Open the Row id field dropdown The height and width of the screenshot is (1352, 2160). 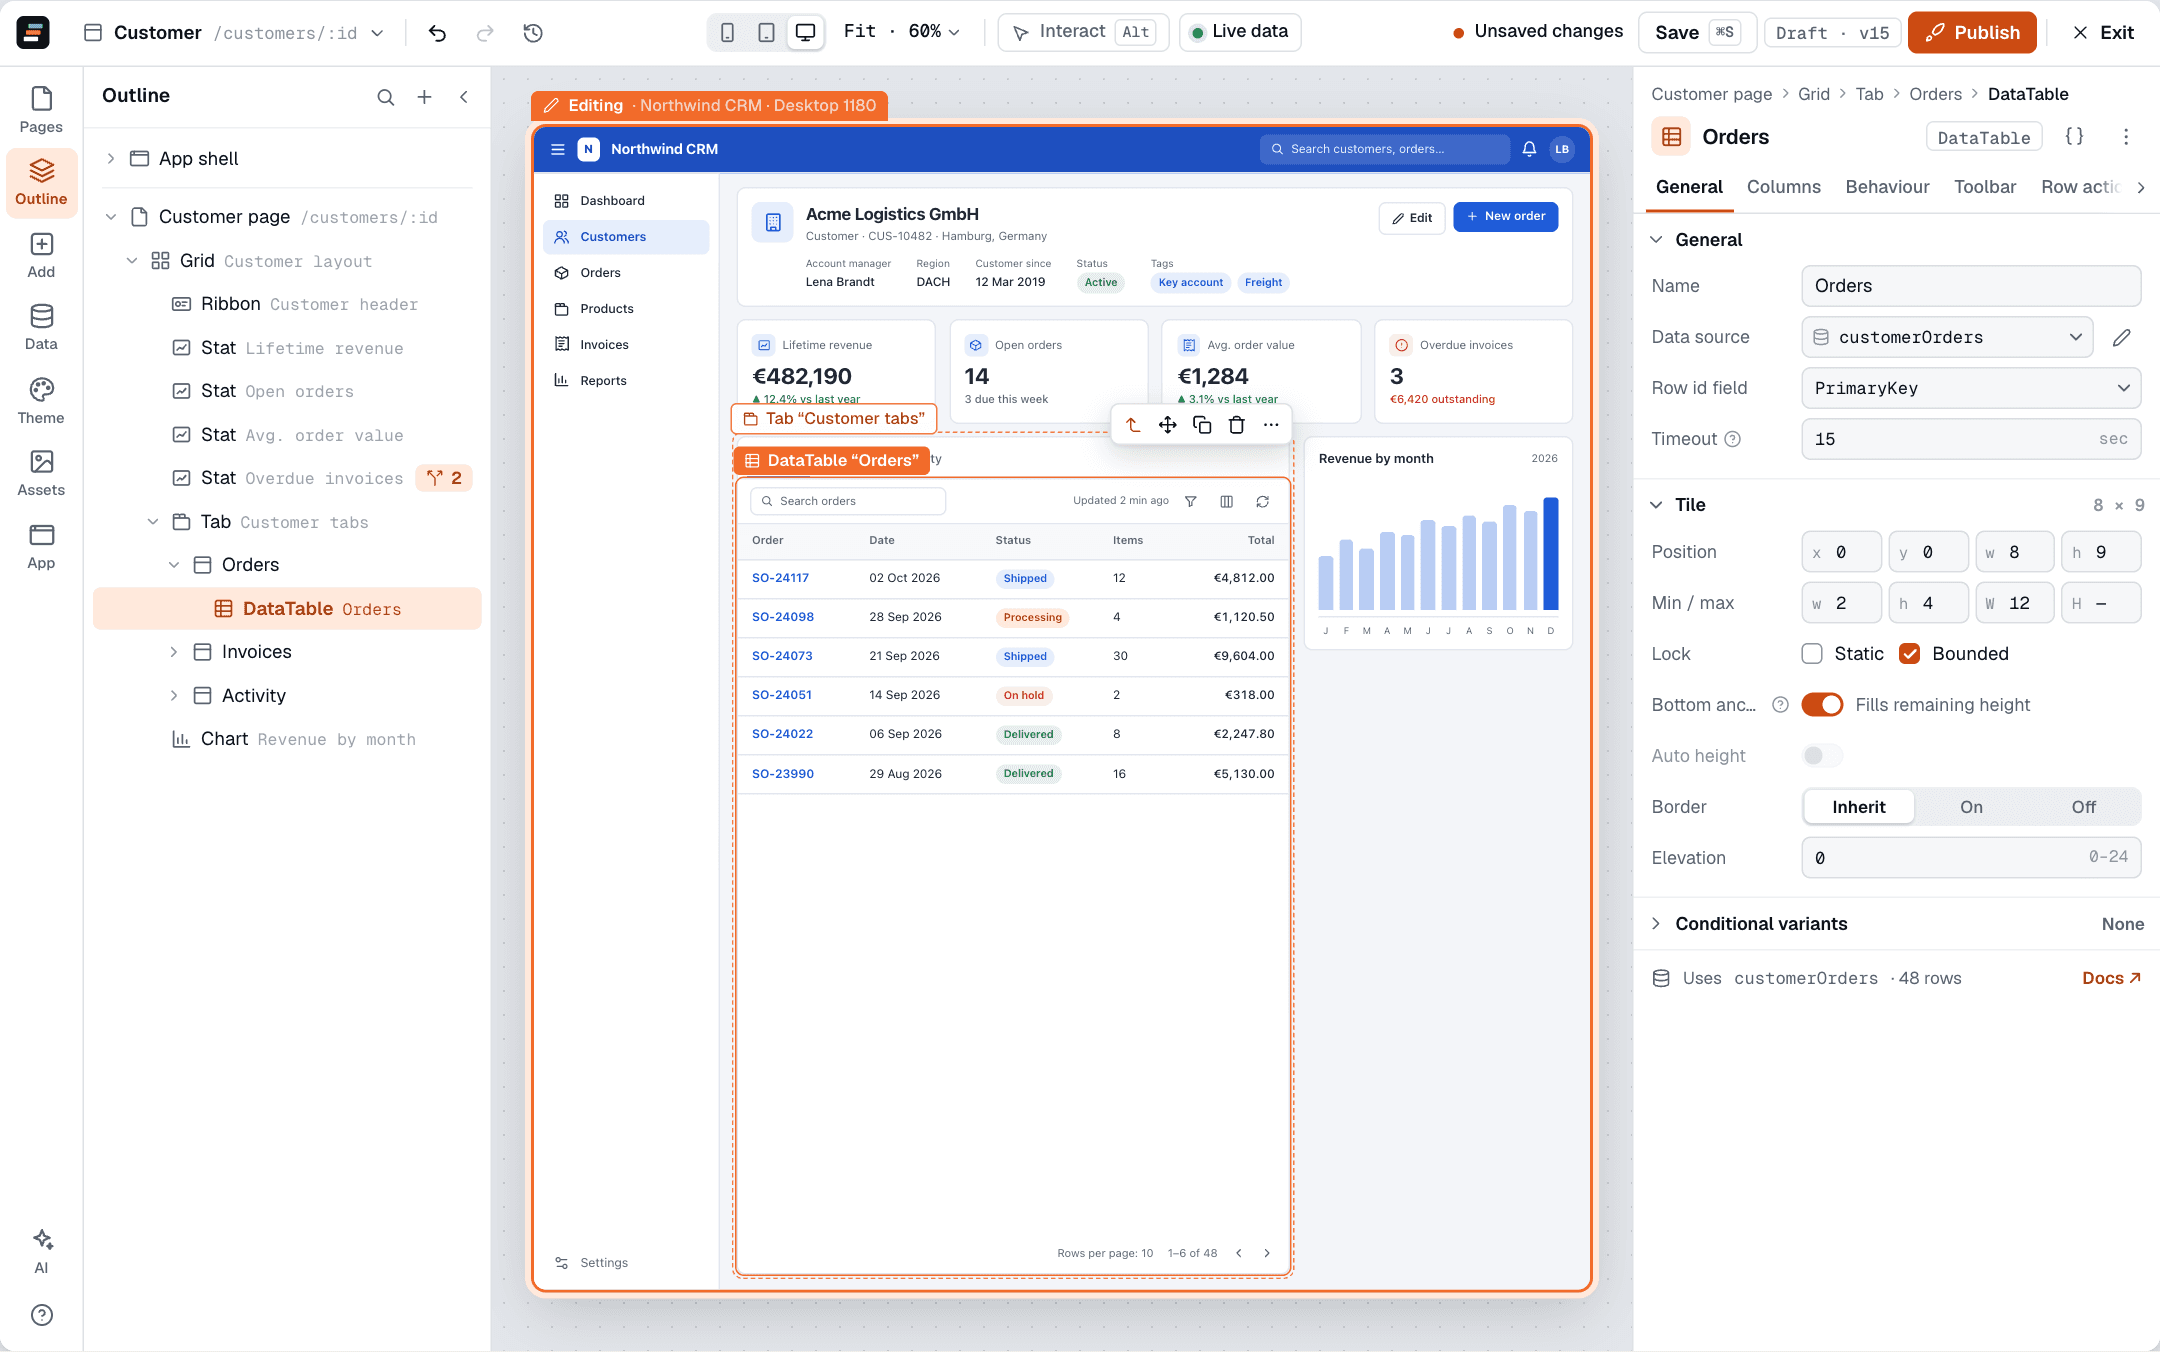tap(1971, 388)
